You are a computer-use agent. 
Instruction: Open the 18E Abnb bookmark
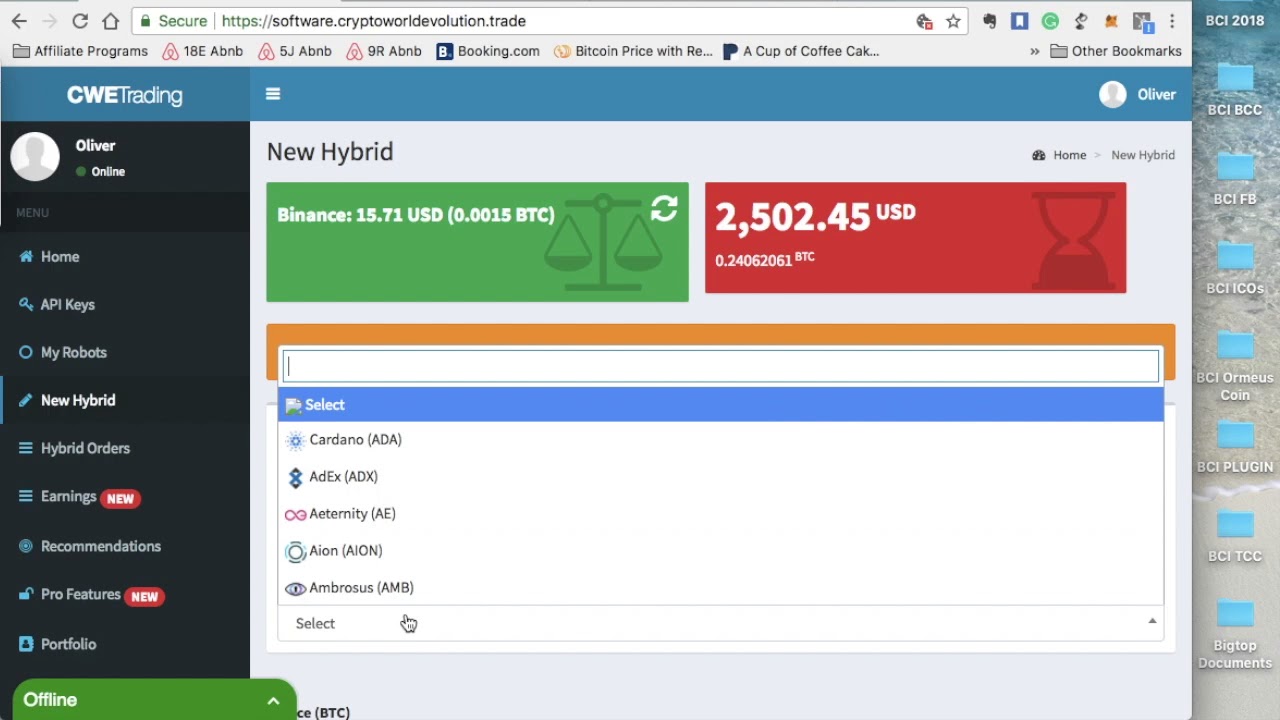click(x=203, y=51)
